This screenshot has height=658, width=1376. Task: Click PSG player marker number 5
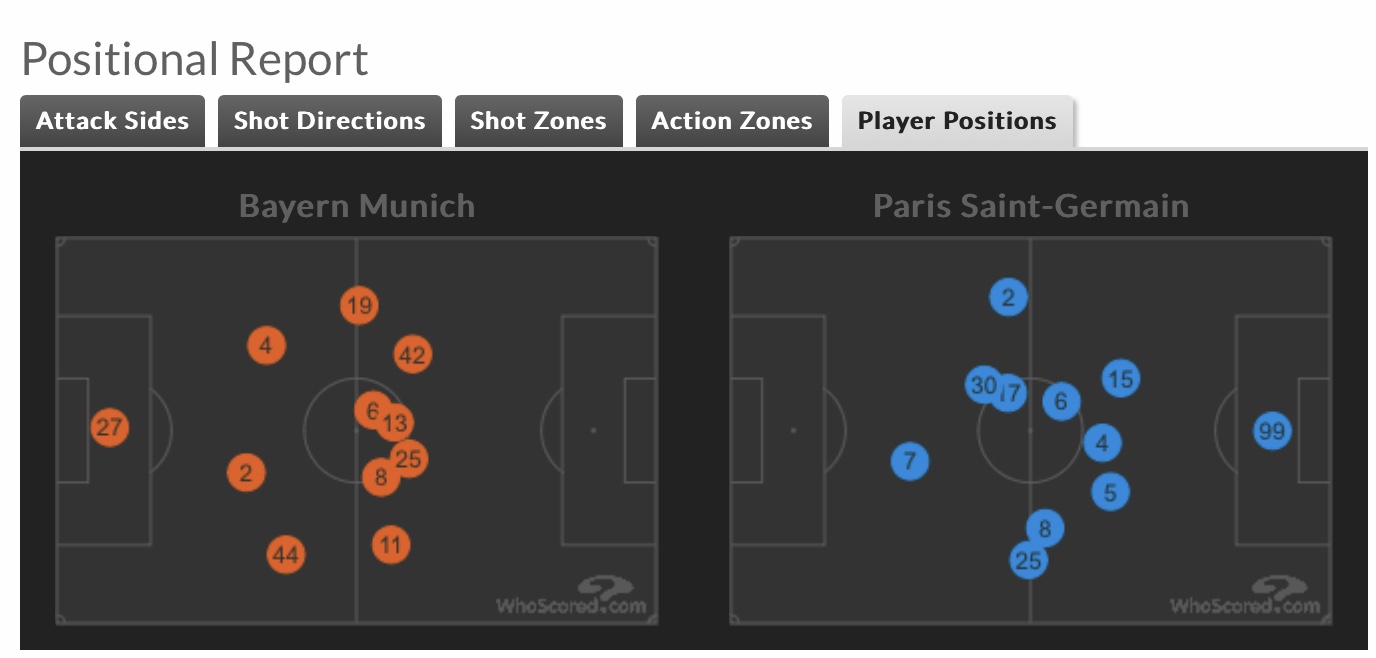tap(1110, 492)
